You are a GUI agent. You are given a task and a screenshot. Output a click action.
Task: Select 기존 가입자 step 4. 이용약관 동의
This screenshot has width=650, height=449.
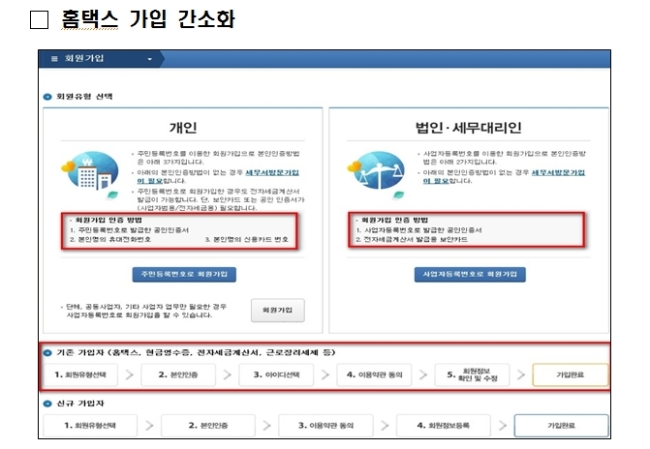click(x=374, y=375)
